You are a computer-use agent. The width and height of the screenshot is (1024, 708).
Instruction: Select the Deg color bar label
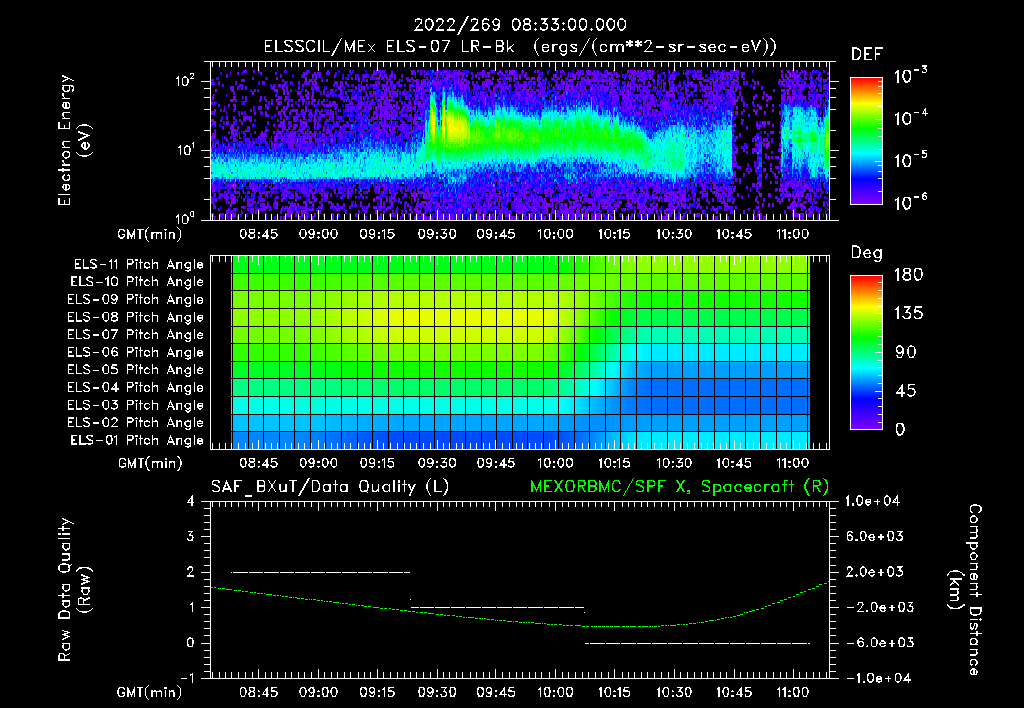pyautogui.click(x=867, y=253)
